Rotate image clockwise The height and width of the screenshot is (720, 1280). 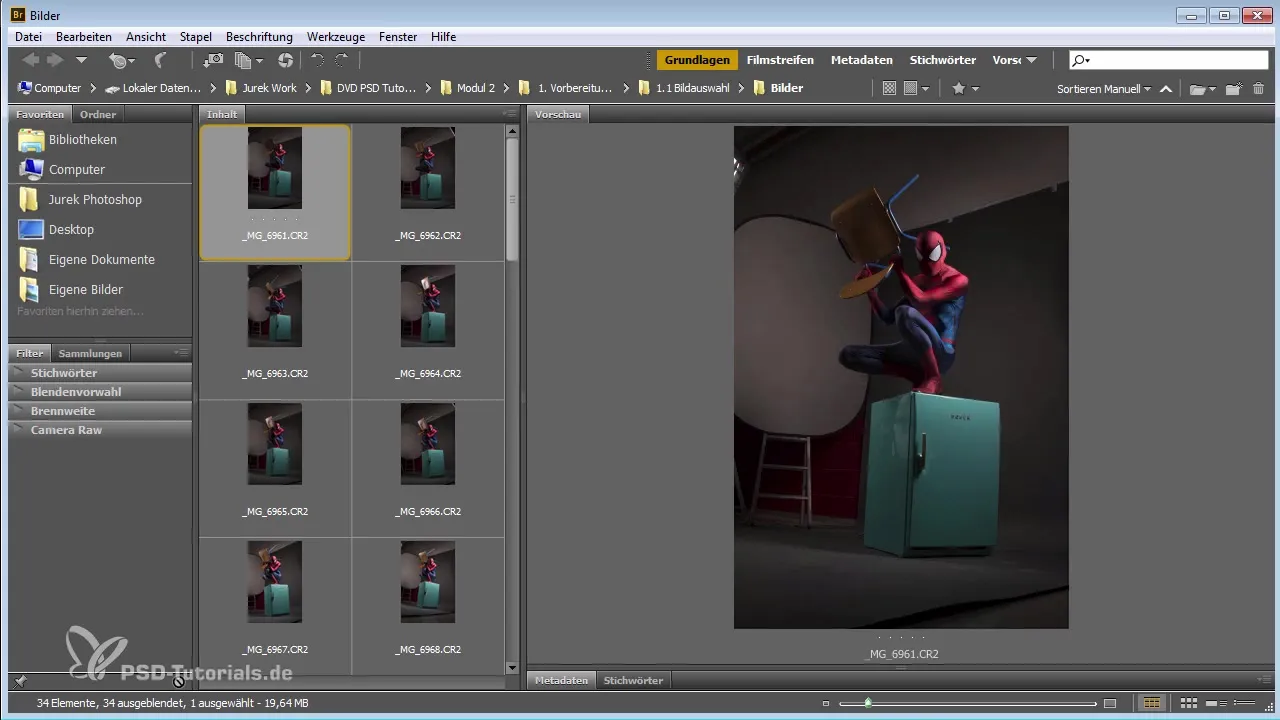click(x=342, y=60)
